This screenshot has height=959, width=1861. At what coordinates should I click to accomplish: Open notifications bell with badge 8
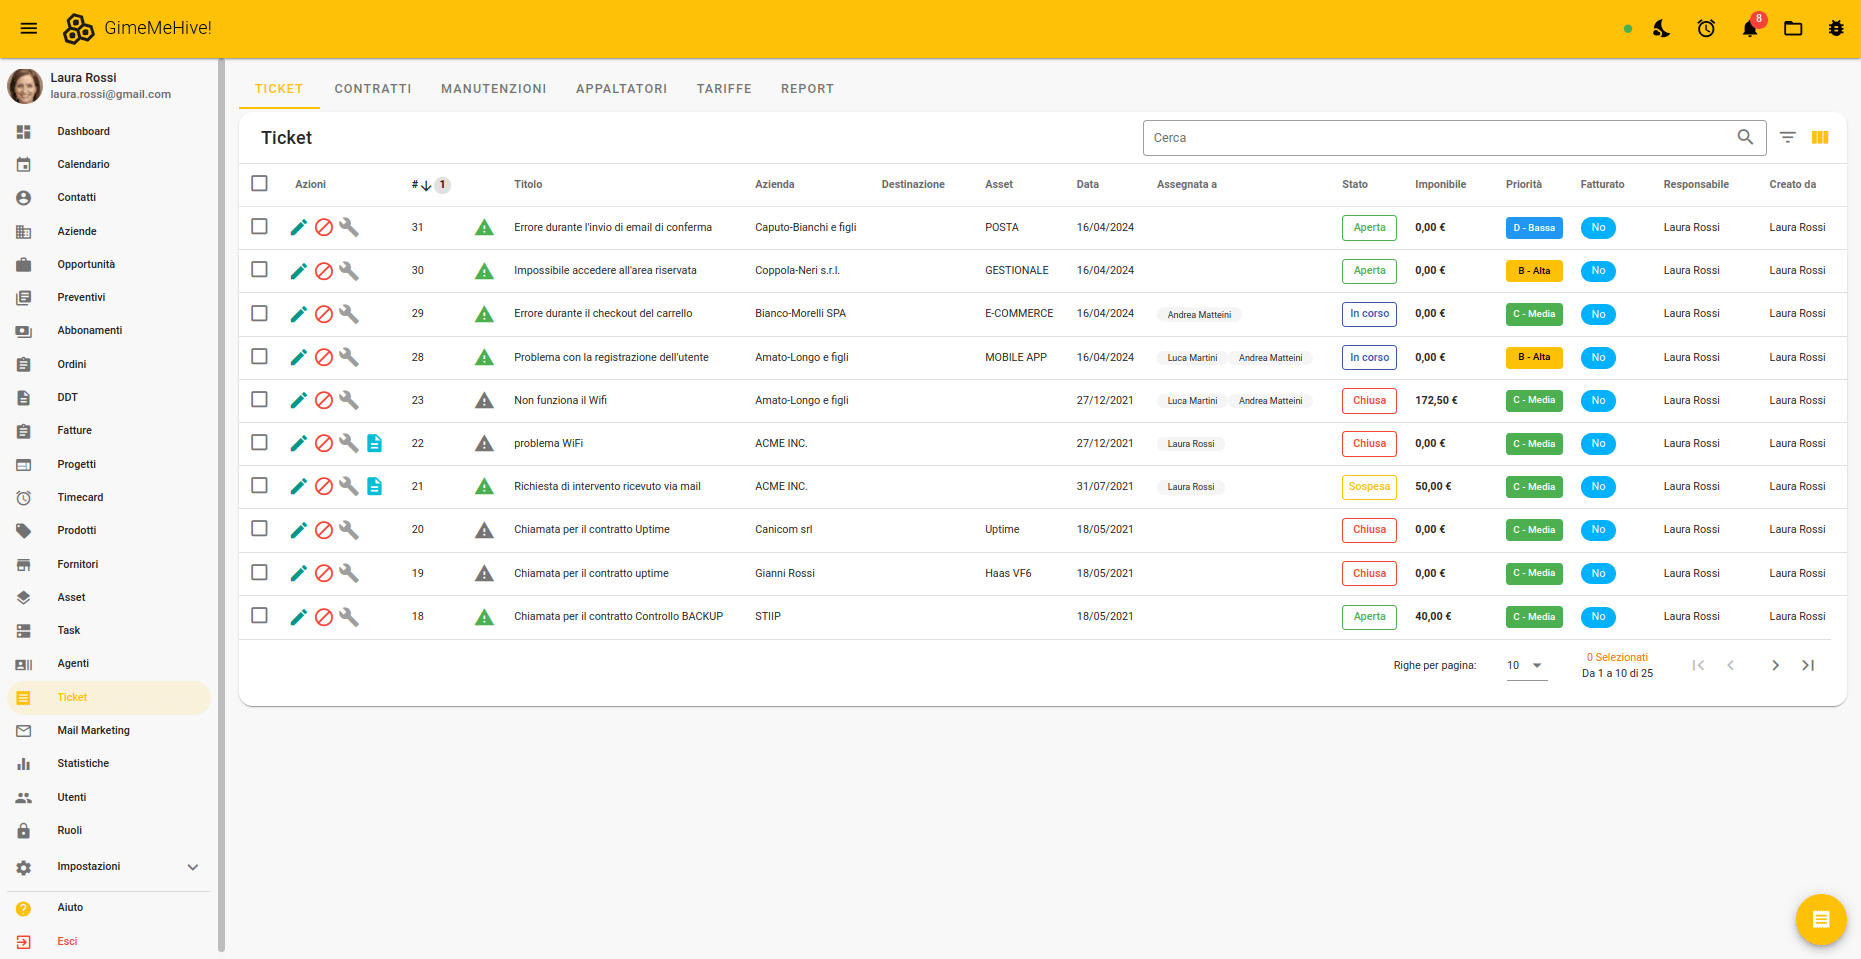pyautogui.click(x=1750, y=28)
